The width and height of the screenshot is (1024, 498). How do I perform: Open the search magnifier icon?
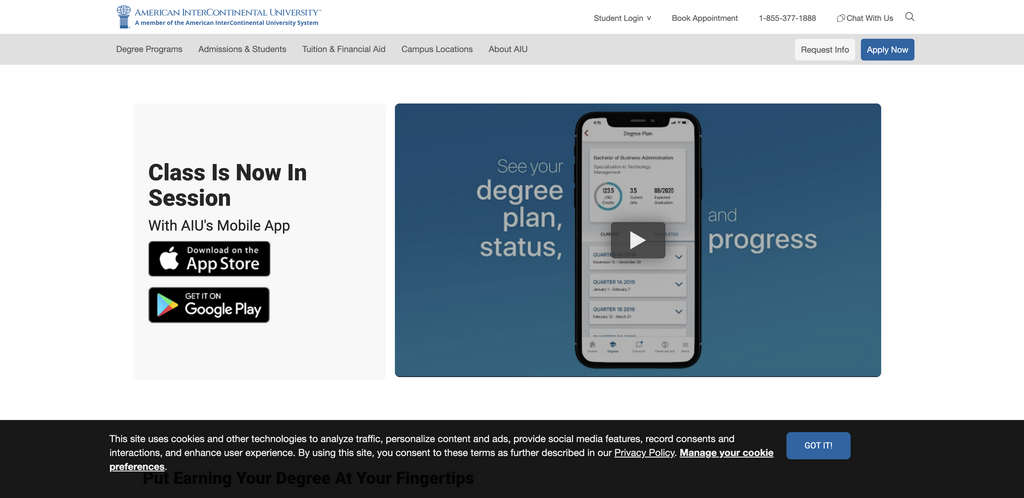click(x=910, y=17)
